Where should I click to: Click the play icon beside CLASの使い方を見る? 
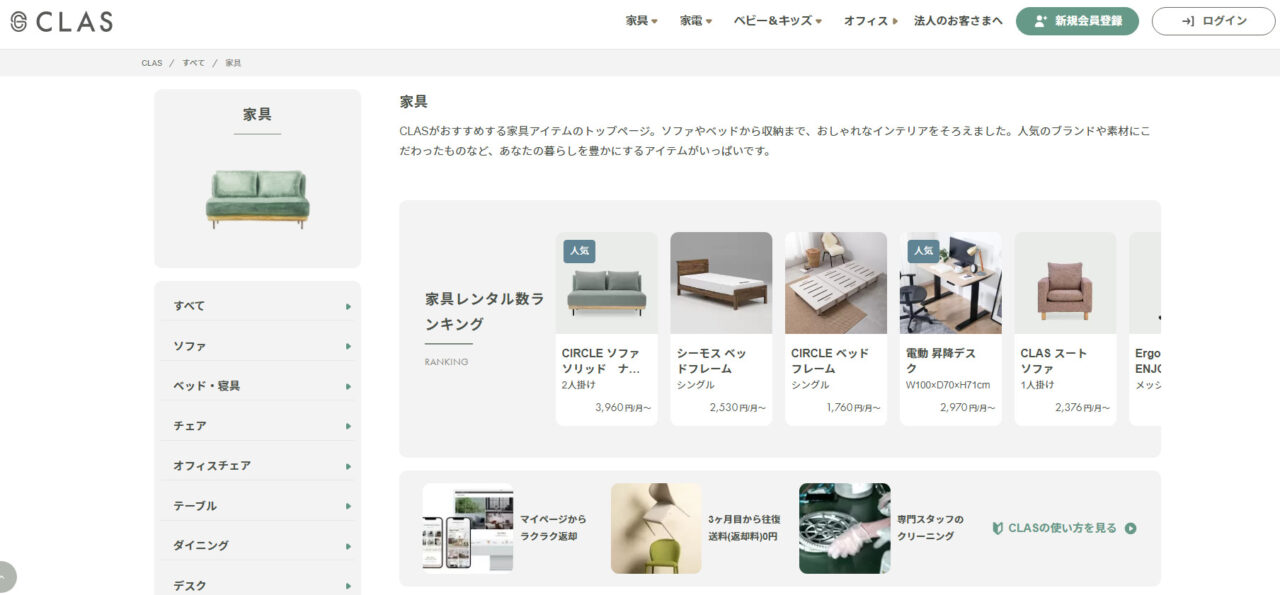click(1130, 528)
